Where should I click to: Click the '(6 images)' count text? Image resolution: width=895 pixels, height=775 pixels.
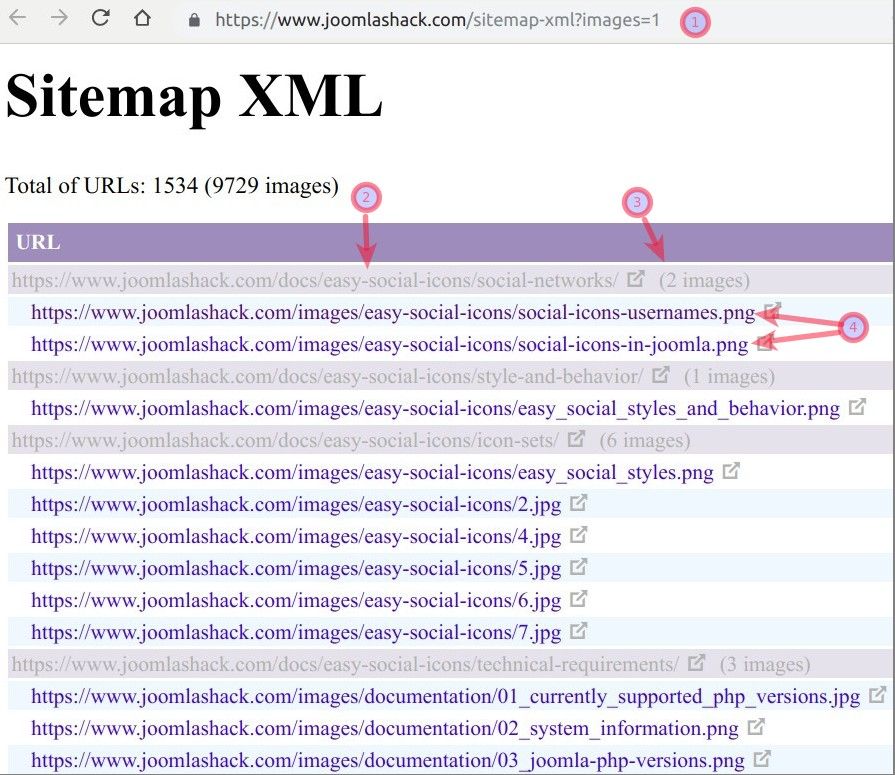coord(645,441)
